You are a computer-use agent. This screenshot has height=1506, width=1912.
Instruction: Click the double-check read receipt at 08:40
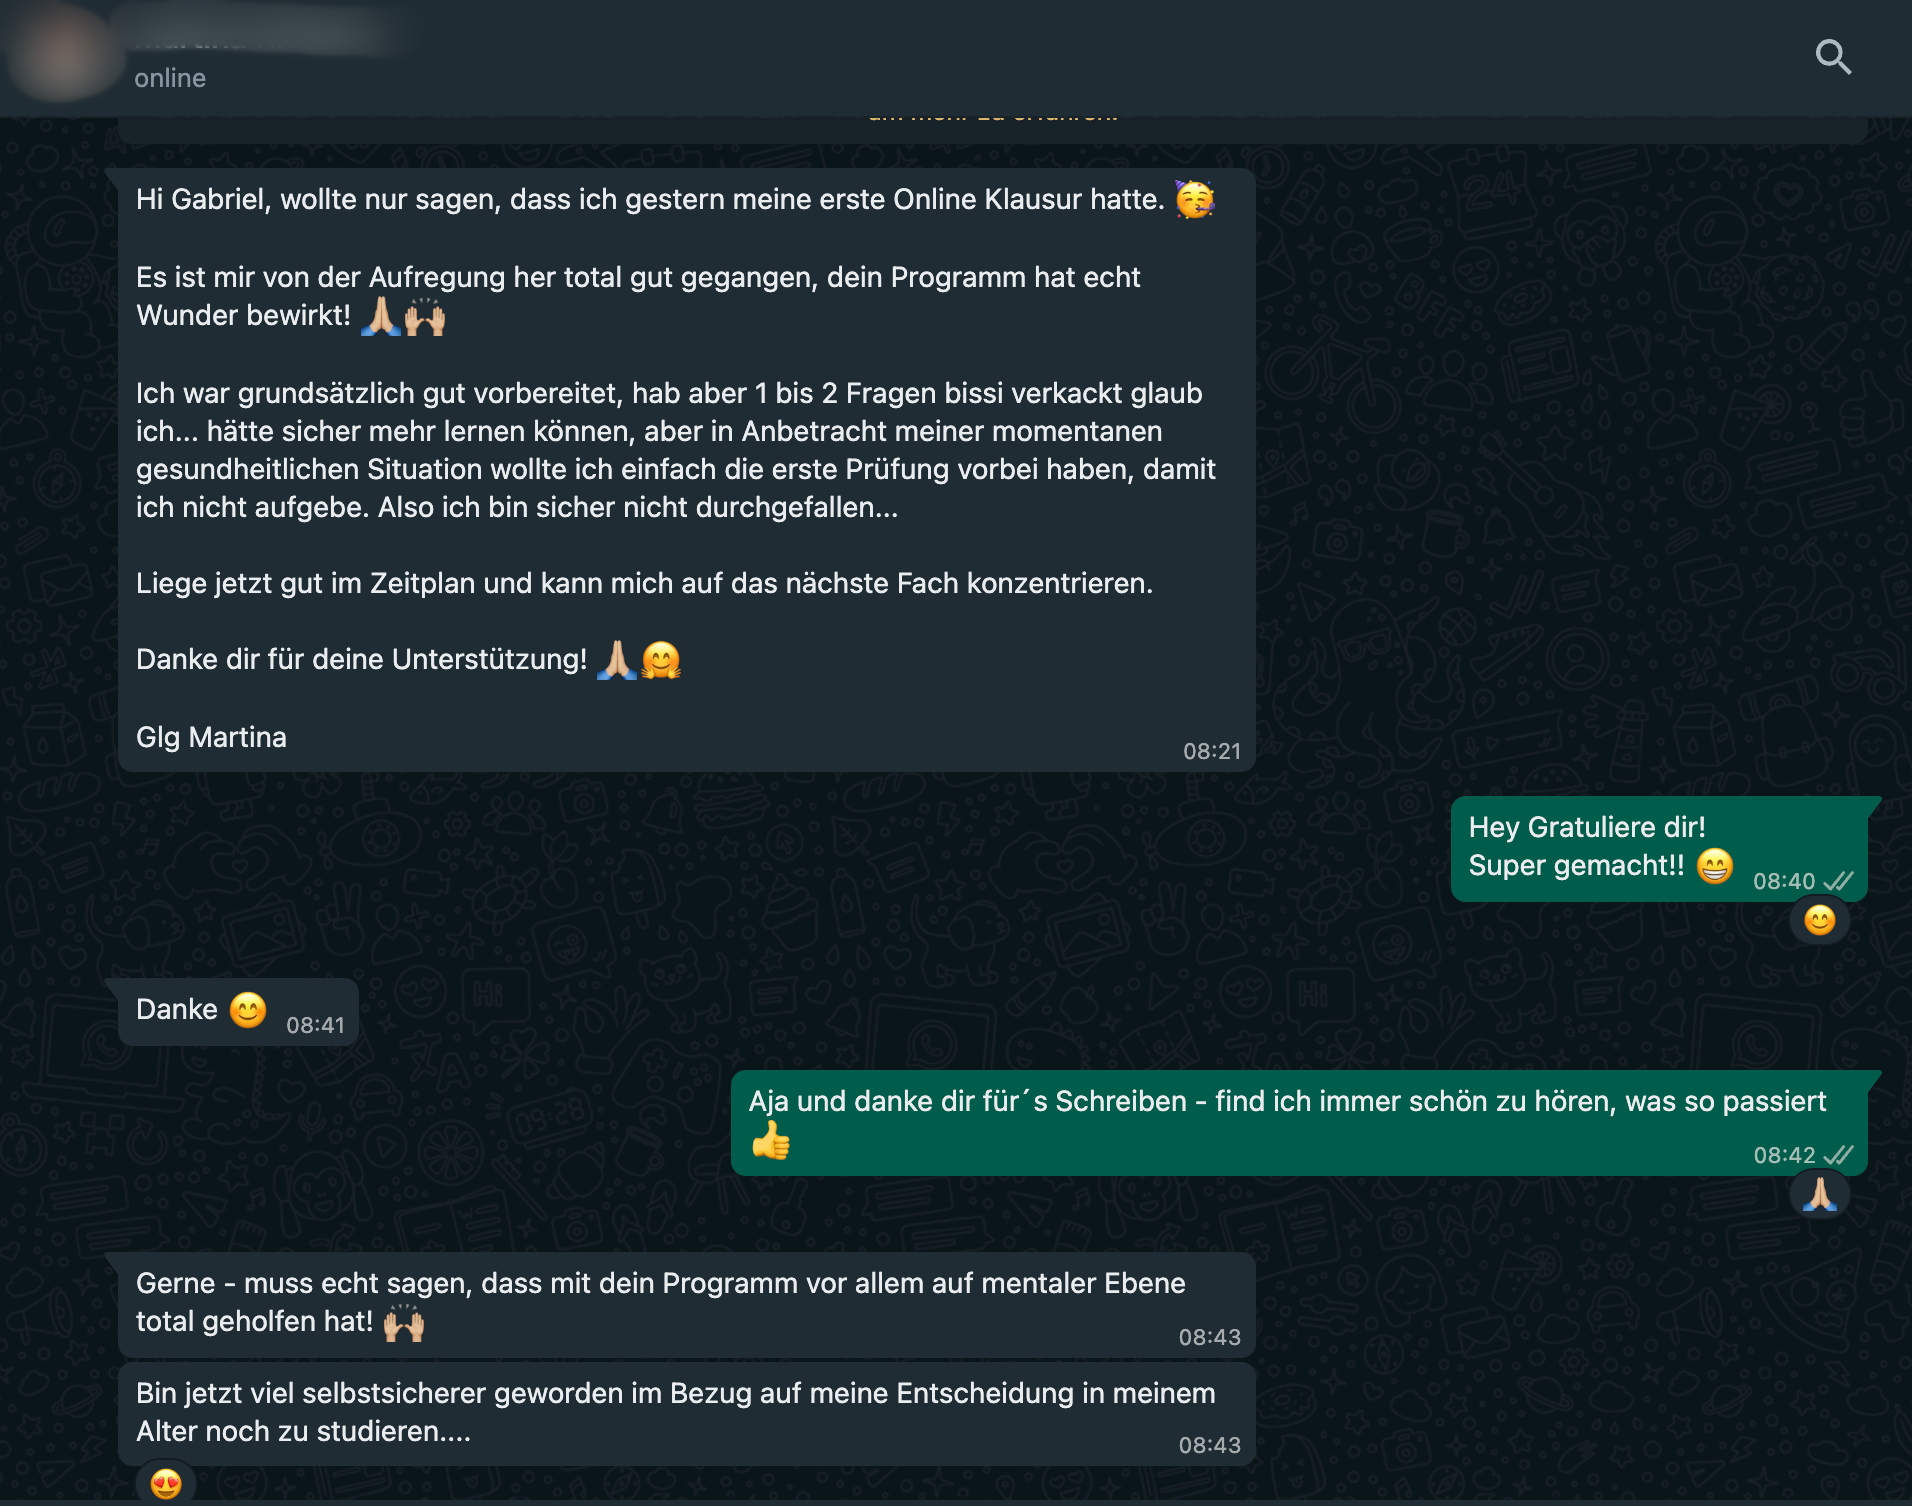click(x=1838, y=881)
